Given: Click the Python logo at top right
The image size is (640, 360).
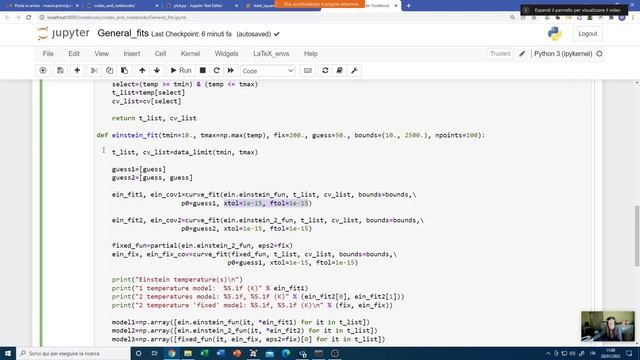Looking at the screenshot, I should 555,34.
